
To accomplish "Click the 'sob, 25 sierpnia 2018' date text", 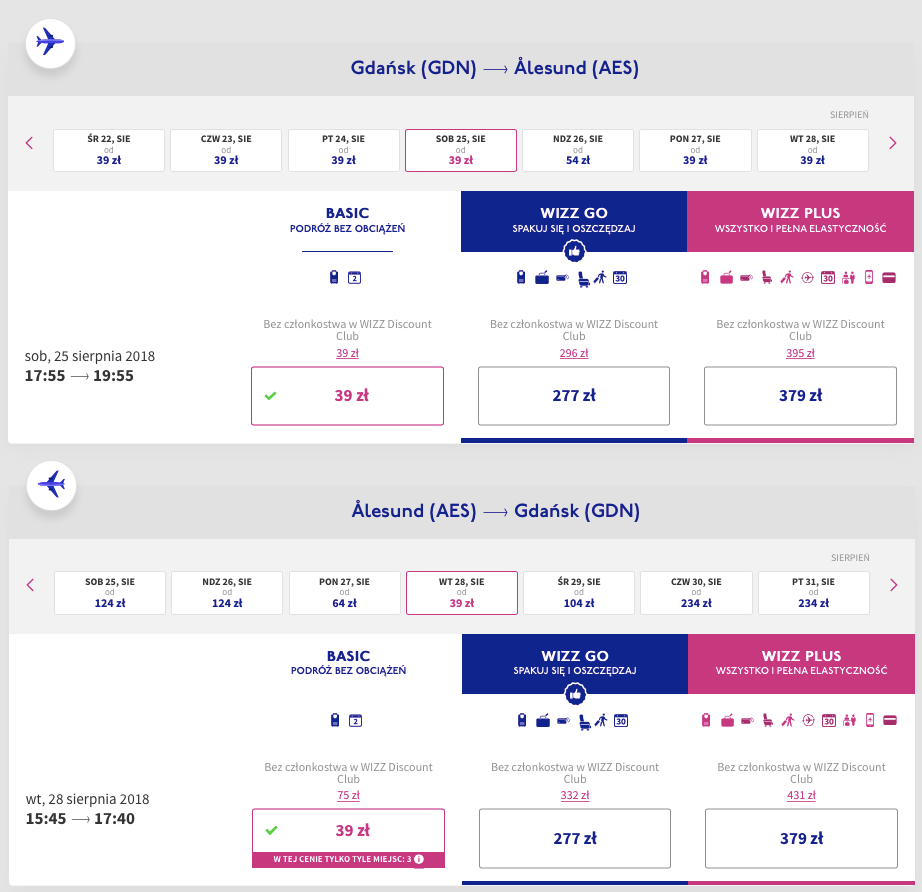I will pos(90,356).
